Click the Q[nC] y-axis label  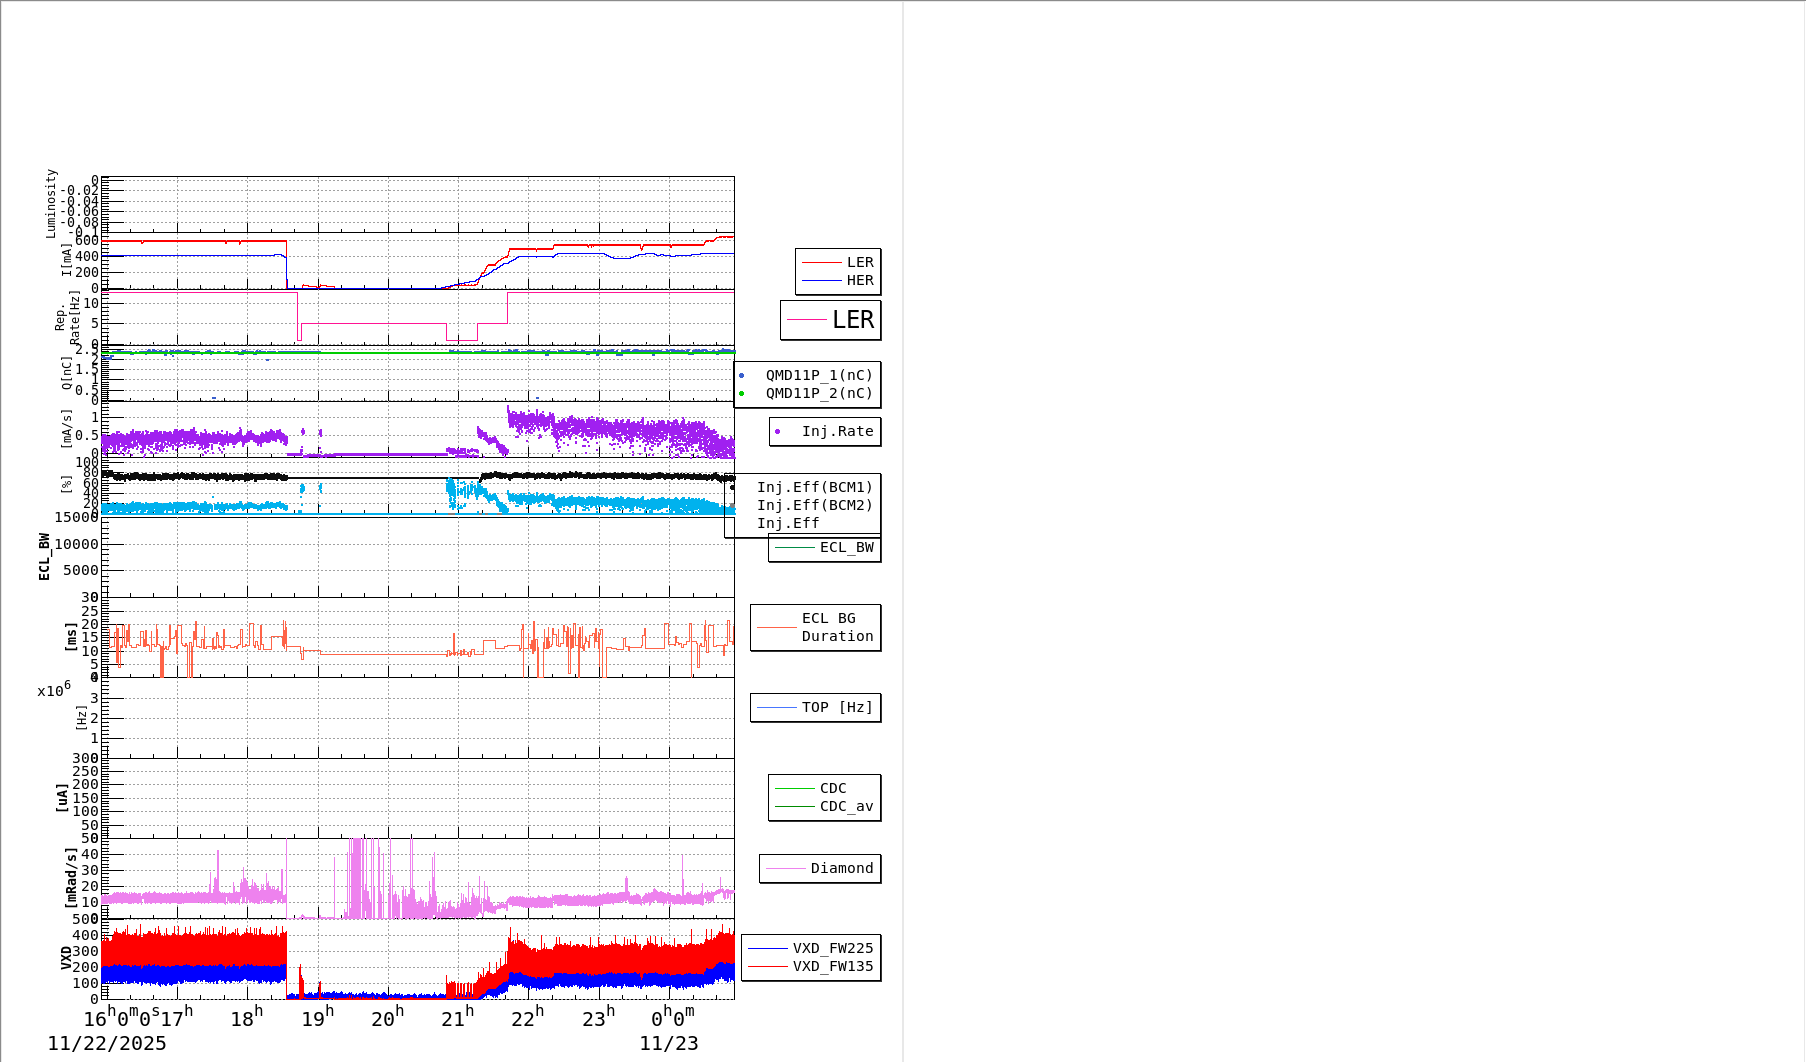(x=67, y=373)
